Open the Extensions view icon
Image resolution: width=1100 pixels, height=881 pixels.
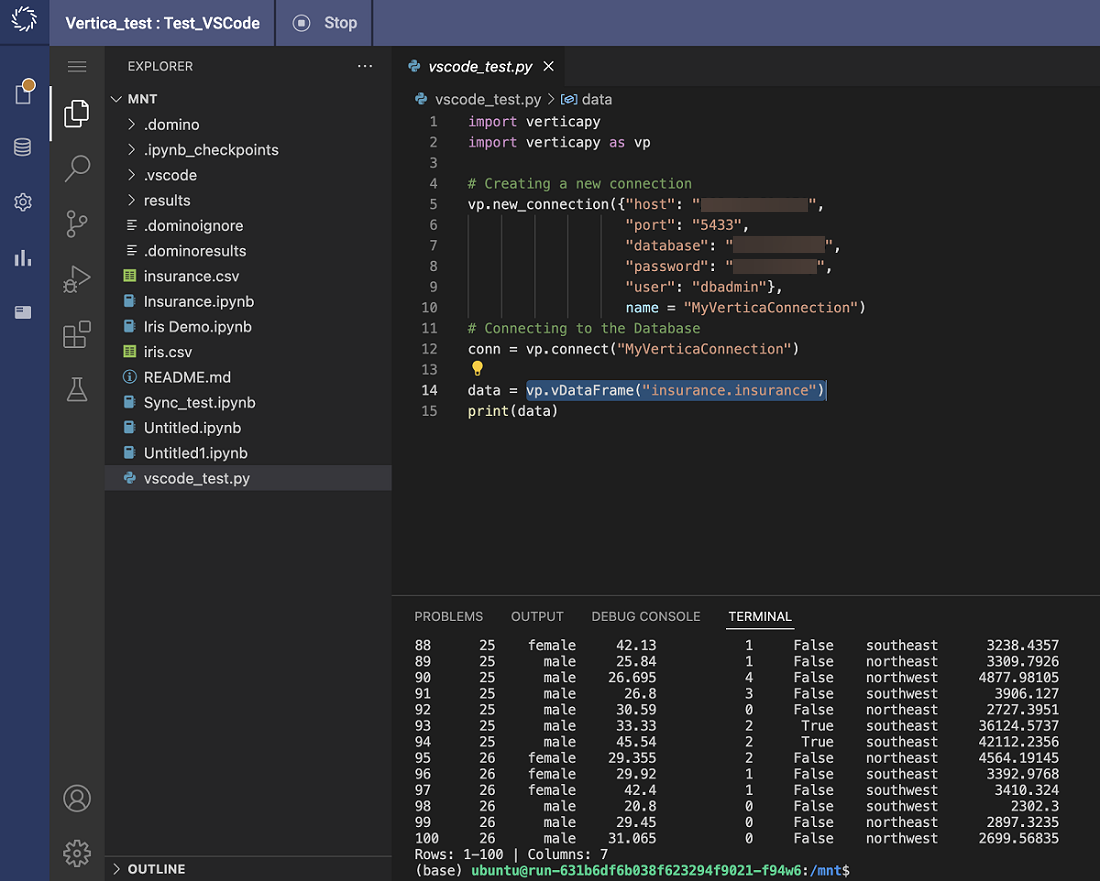(76, 334)
